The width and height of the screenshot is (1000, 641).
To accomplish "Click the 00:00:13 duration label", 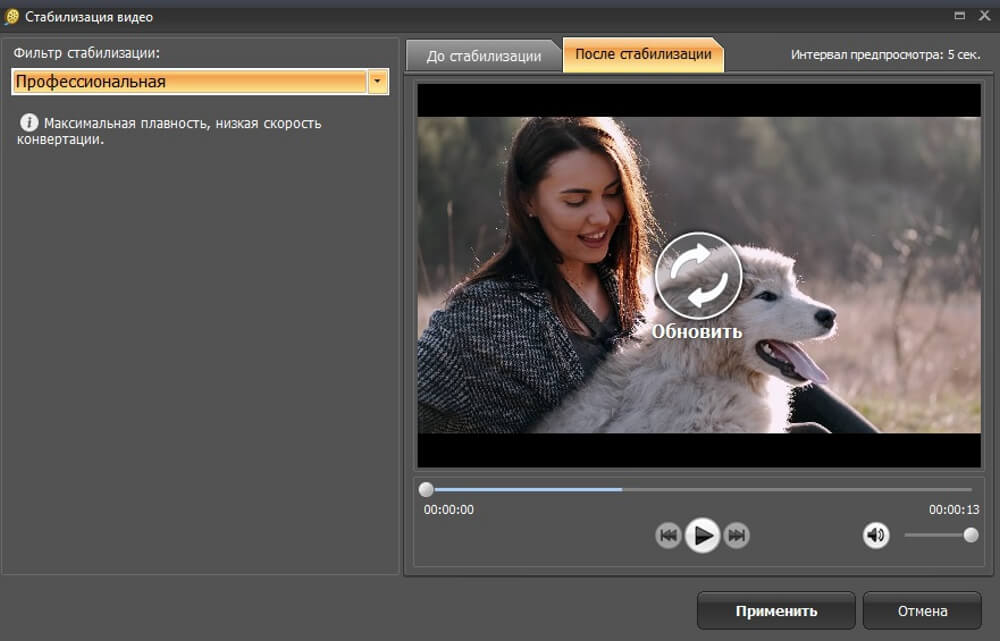I will [x=953, y=510].
